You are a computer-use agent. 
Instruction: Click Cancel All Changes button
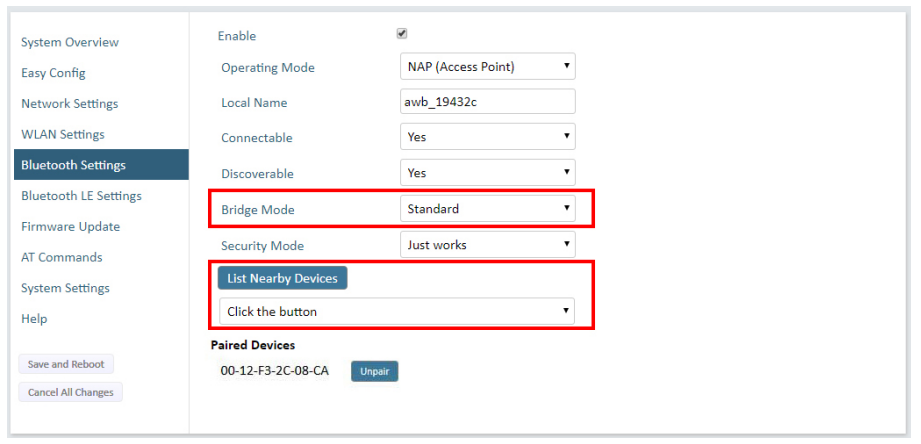70,392
